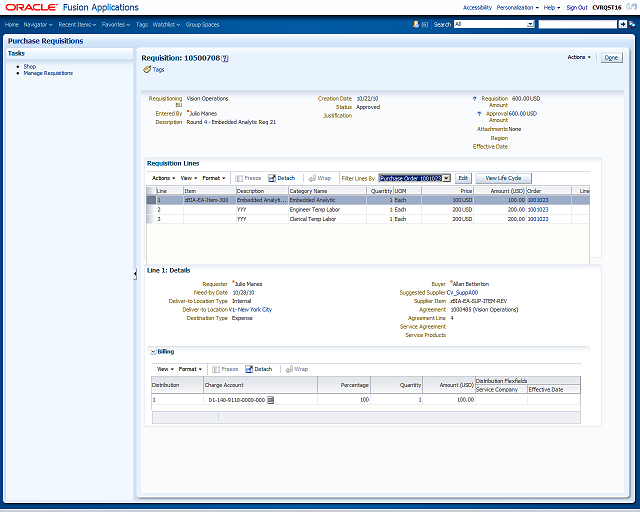Collapse the Billing section
This screenshot has width=640, height=512.
[153, 352]
